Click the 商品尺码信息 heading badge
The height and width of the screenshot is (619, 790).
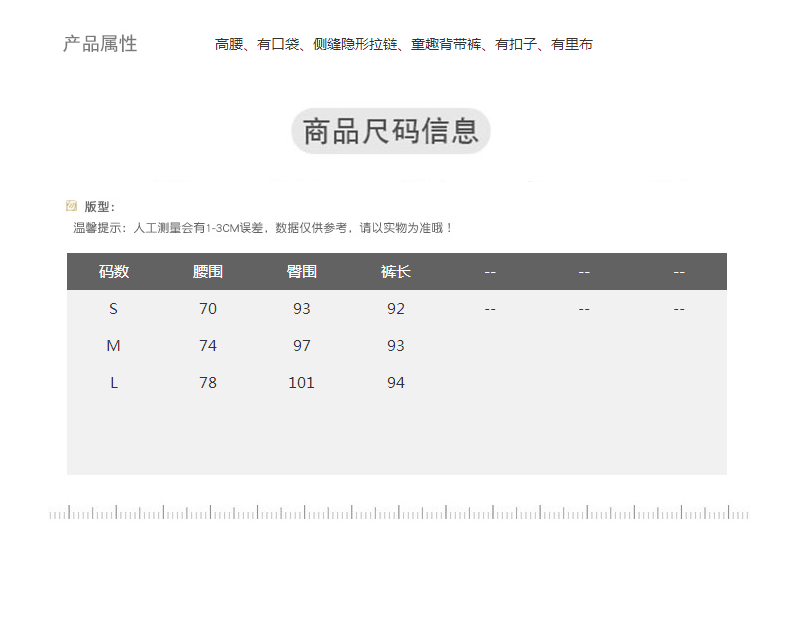pyautogui.click(x=391, y=131)
